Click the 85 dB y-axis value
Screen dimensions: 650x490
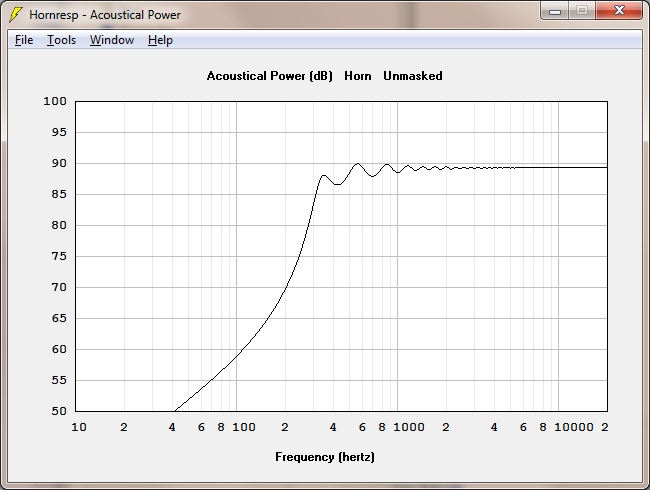coord(59,194)
